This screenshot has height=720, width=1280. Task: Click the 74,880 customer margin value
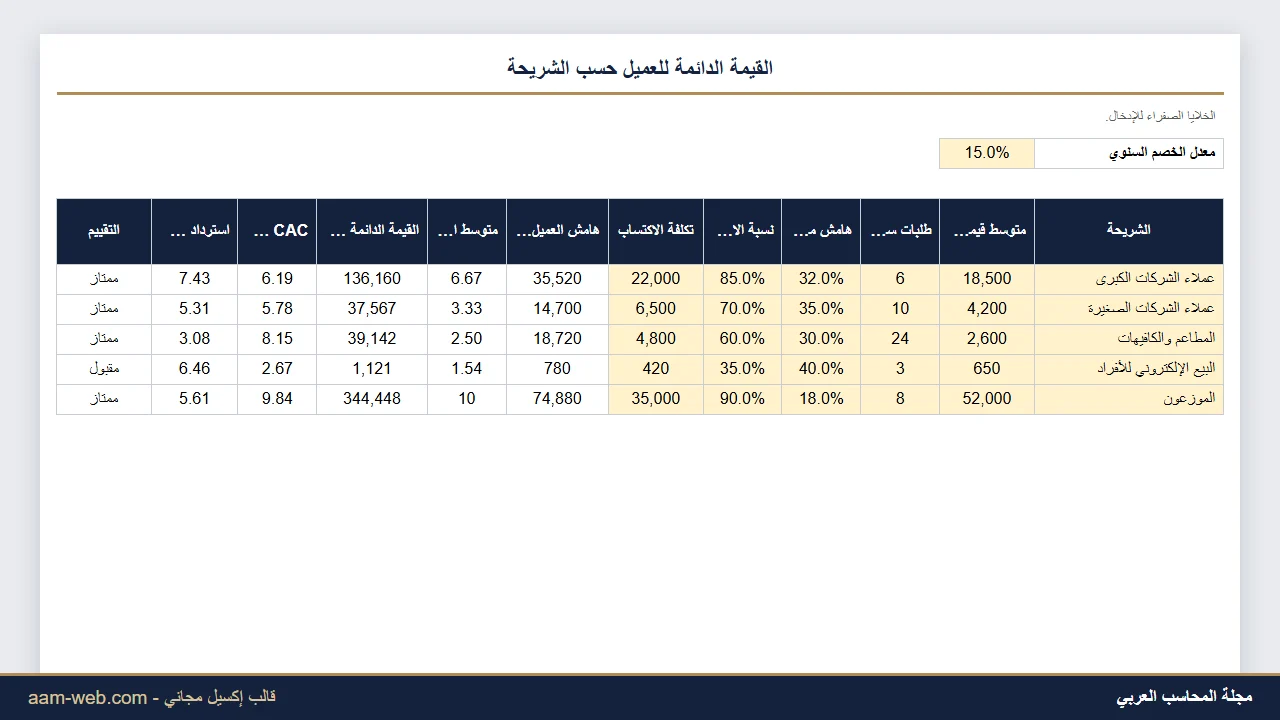557,399
